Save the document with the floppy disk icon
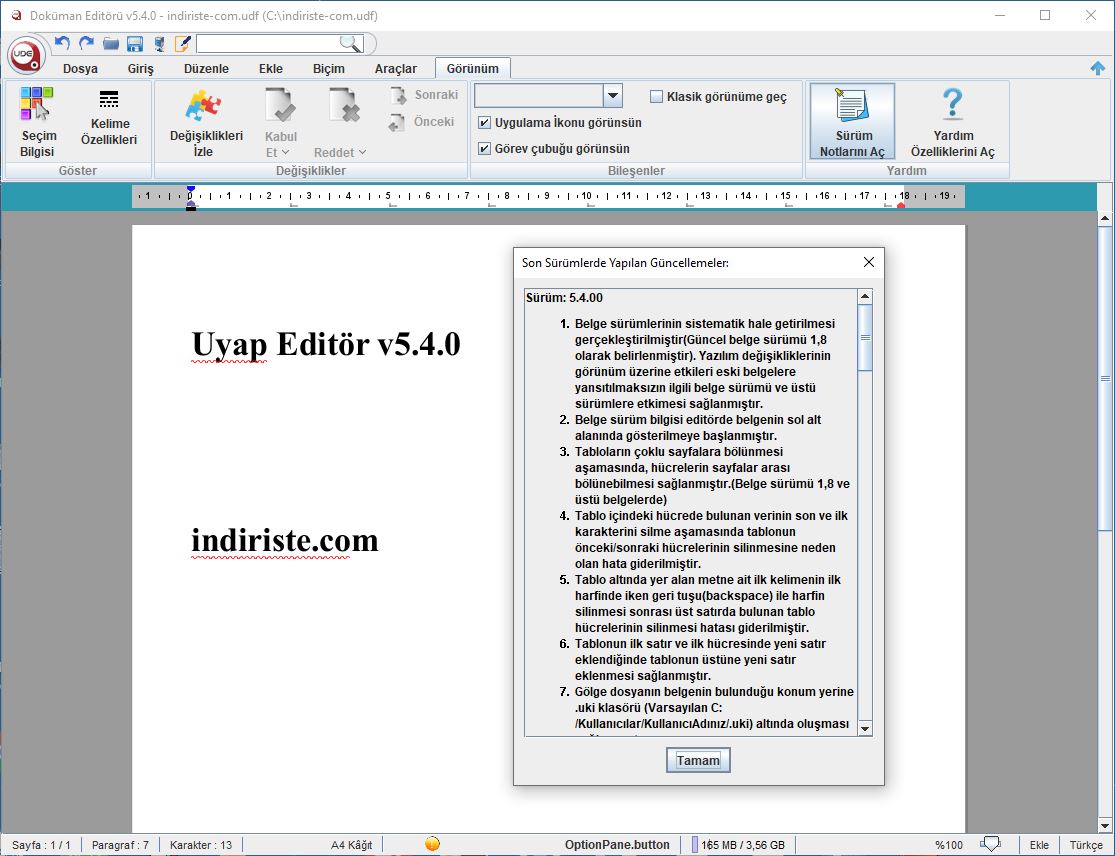 pyautogui.click(x=135, y=44)
